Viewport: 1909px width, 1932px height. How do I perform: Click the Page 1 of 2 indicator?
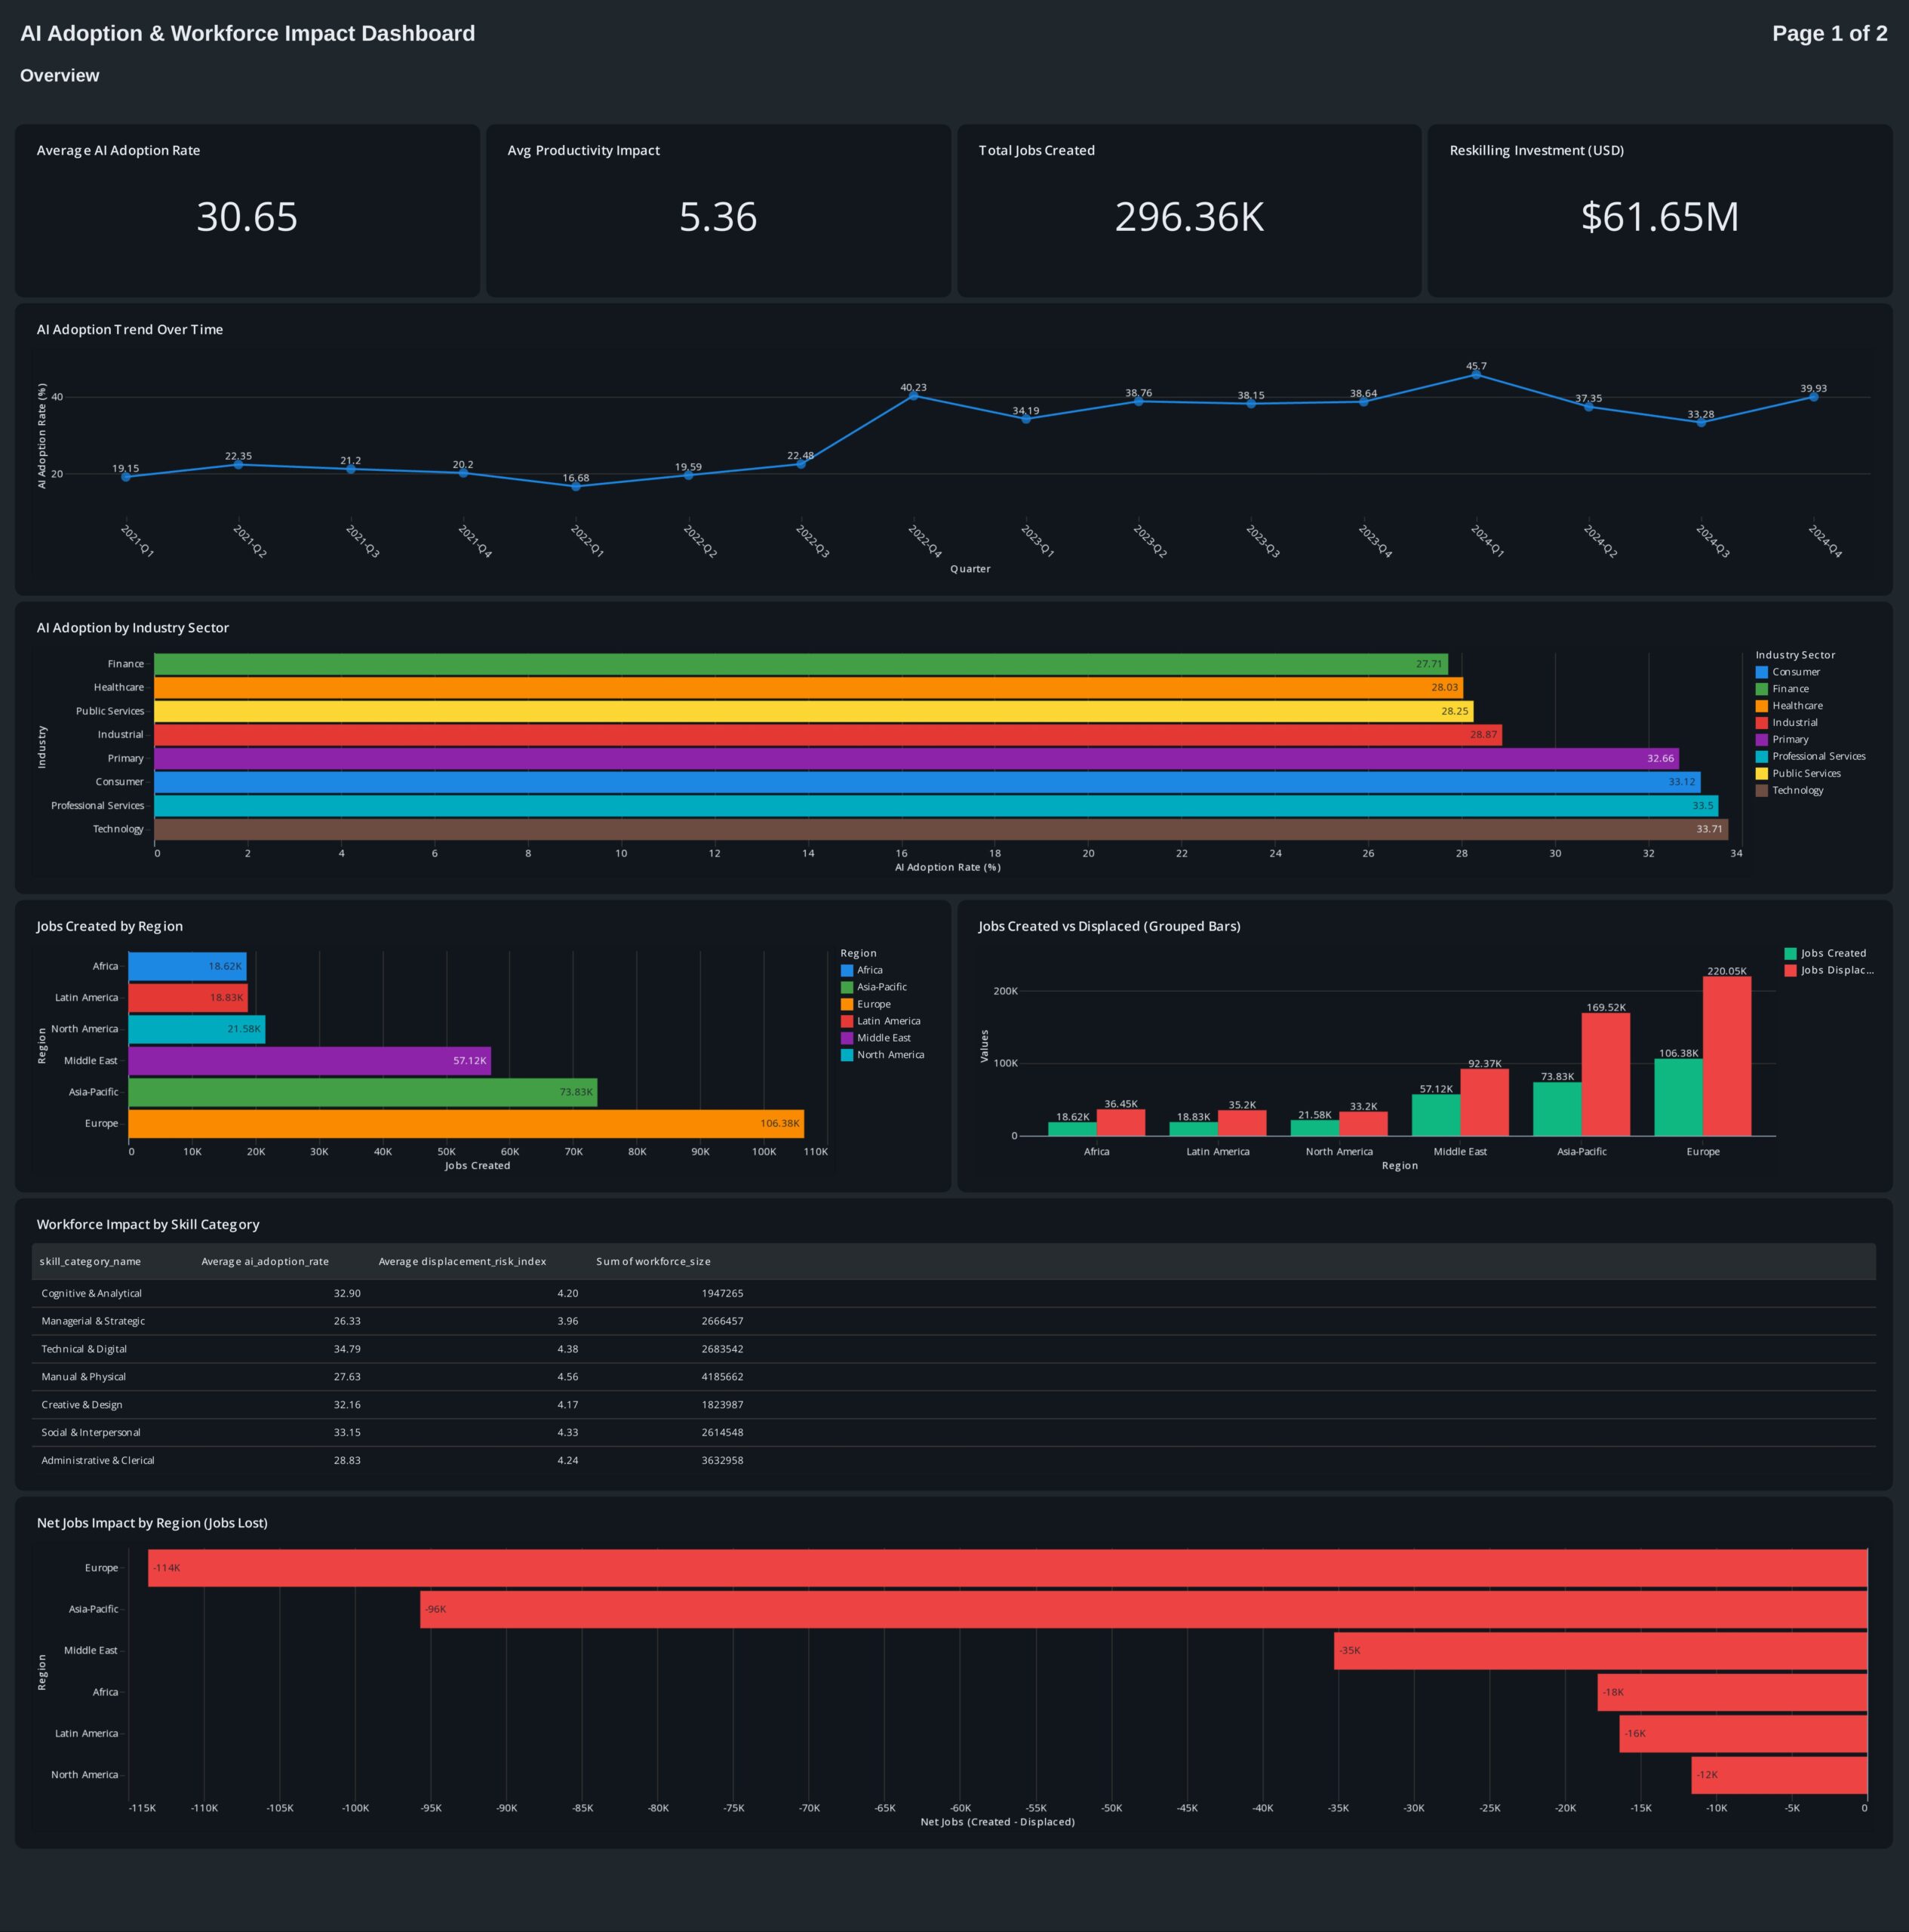click(1830, 33)
